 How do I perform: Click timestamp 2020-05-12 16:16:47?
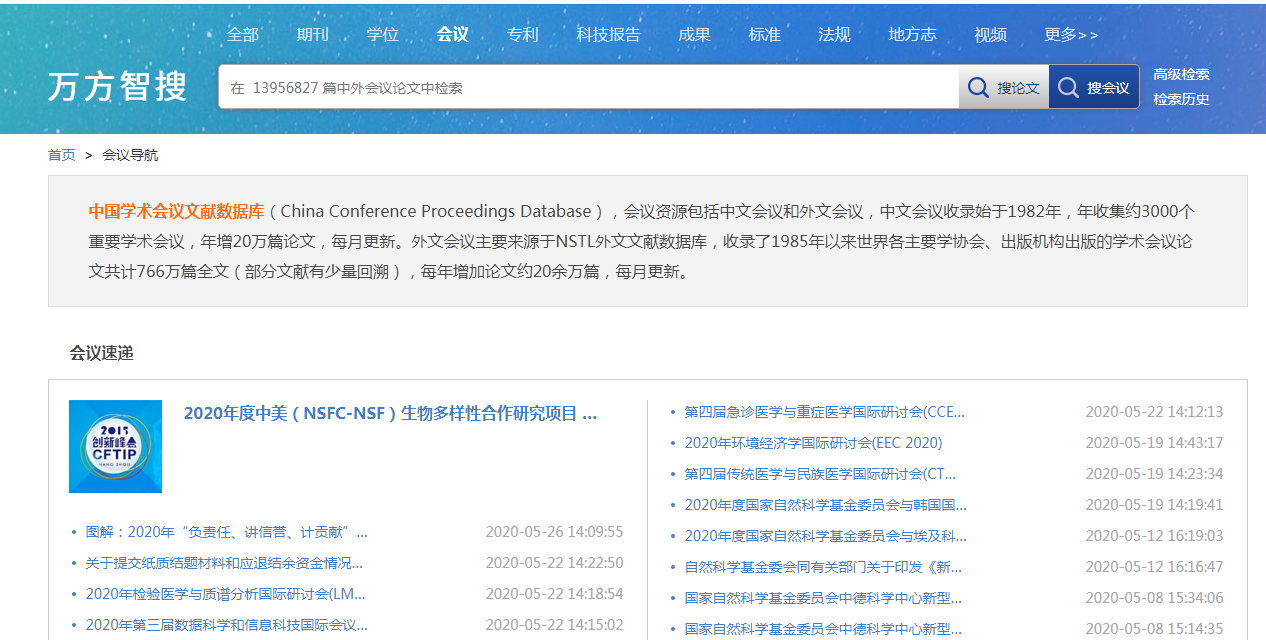[1155, 567]
